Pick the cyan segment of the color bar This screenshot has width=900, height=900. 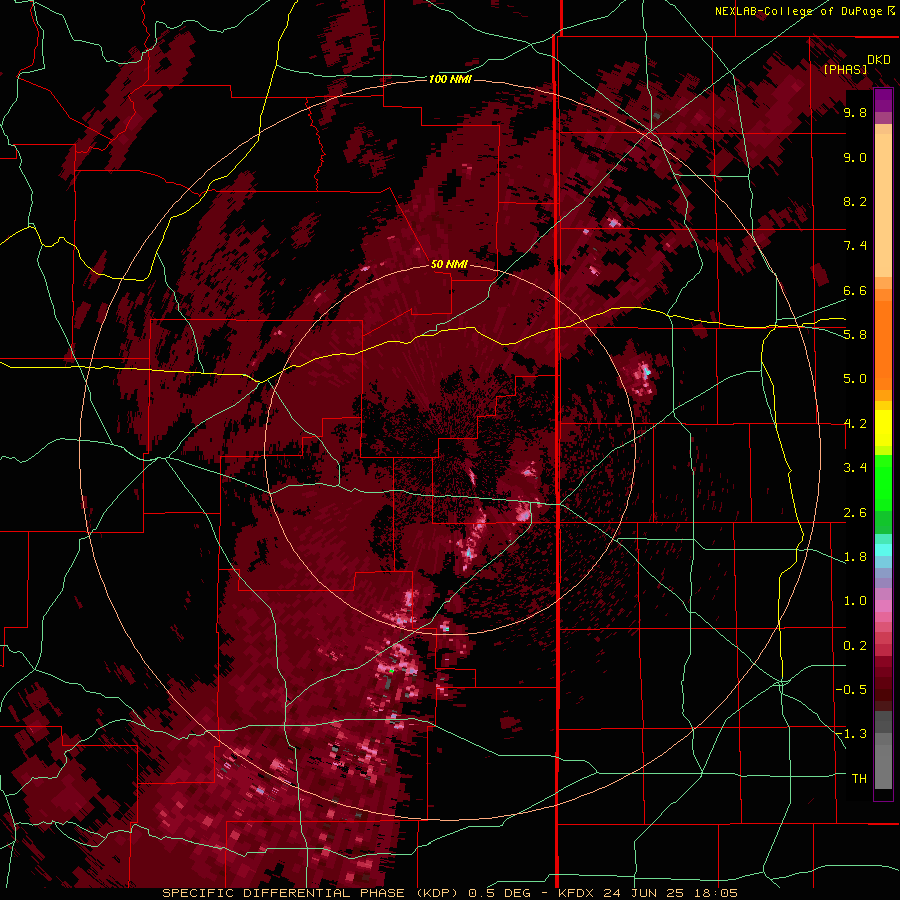pos(883,550)
